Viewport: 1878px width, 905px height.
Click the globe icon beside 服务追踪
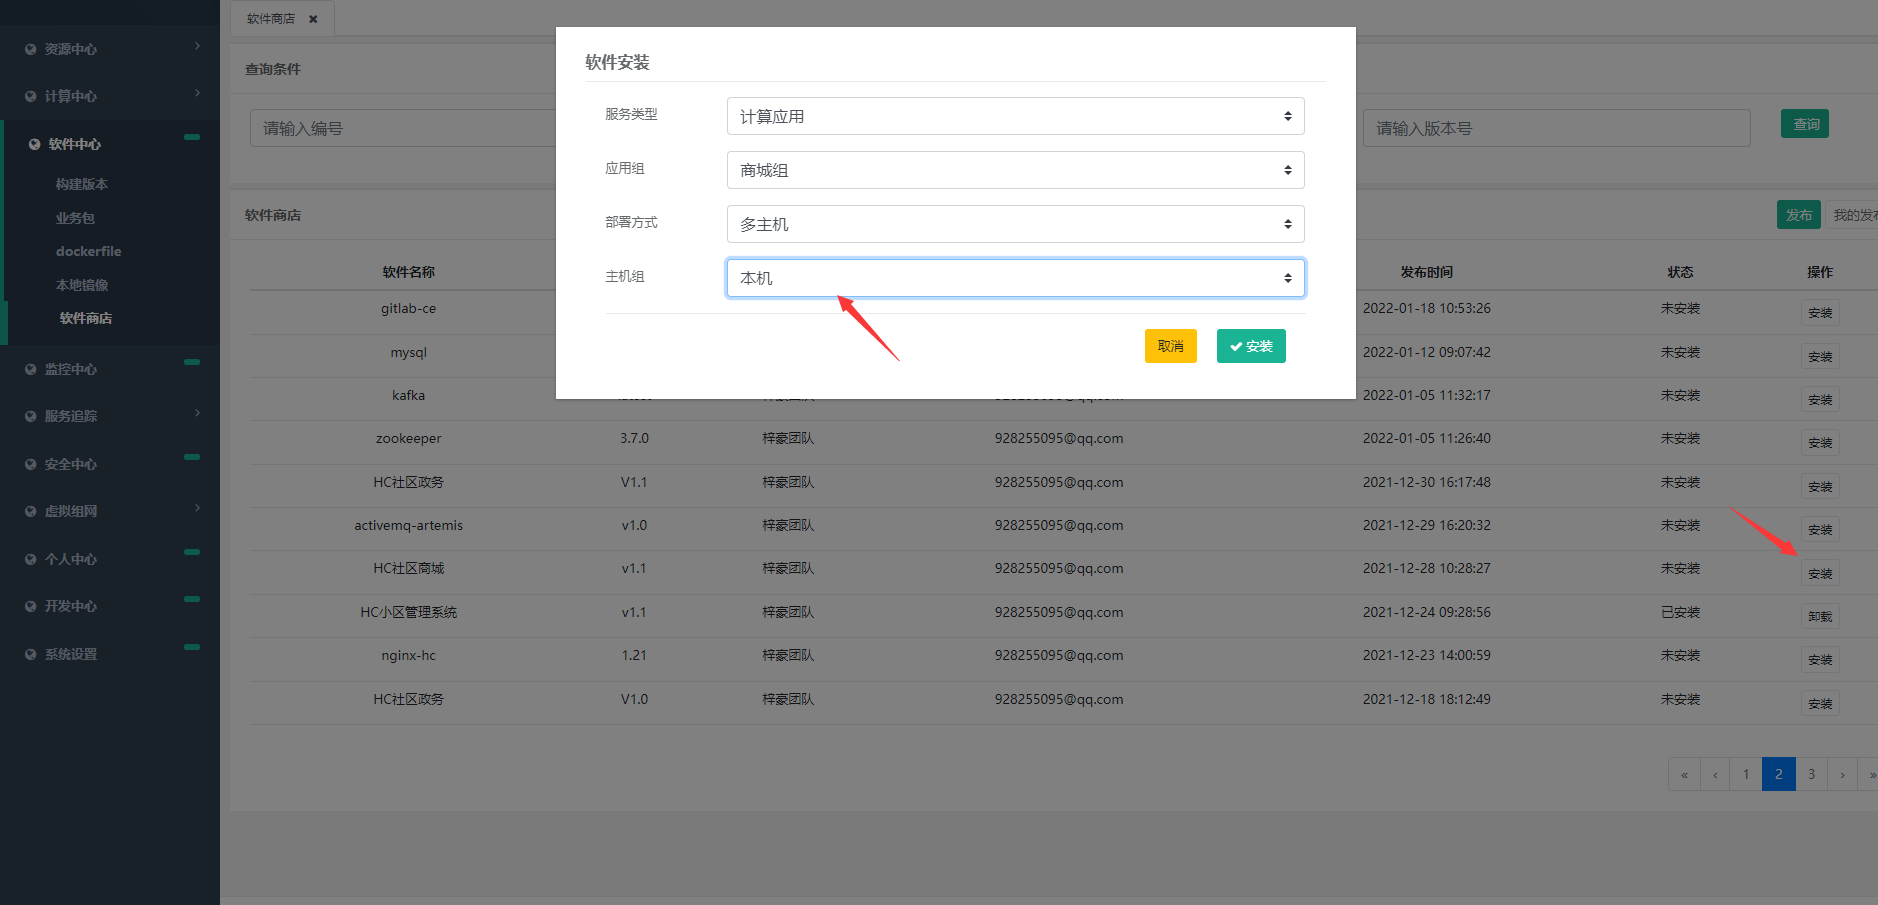(30, 416)
